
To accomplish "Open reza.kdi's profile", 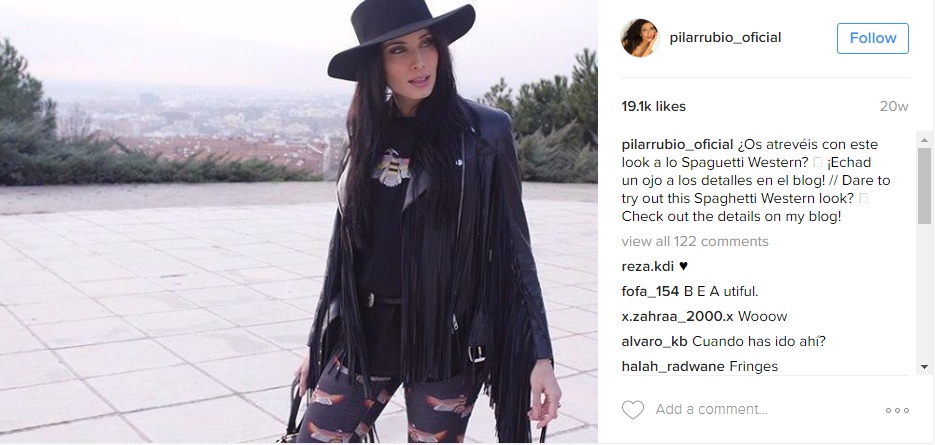I will point(646,267).
